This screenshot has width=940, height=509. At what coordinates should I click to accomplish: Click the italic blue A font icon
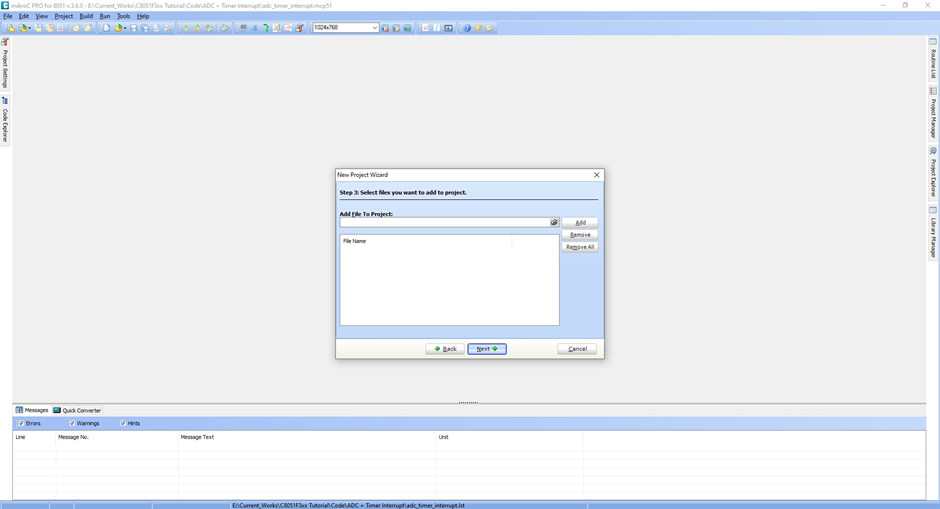[254, 28]
